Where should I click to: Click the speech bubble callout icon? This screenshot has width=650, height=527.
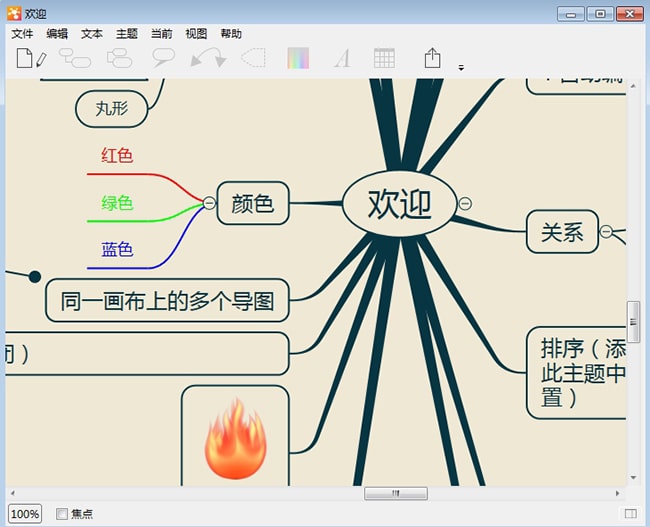point(163,59)
